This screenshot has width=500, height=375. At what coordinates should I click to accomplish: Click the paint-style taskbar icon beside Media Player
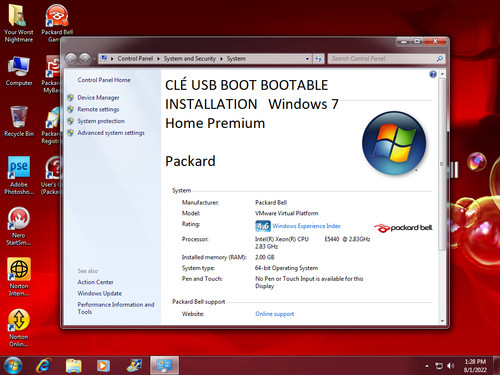134,366
